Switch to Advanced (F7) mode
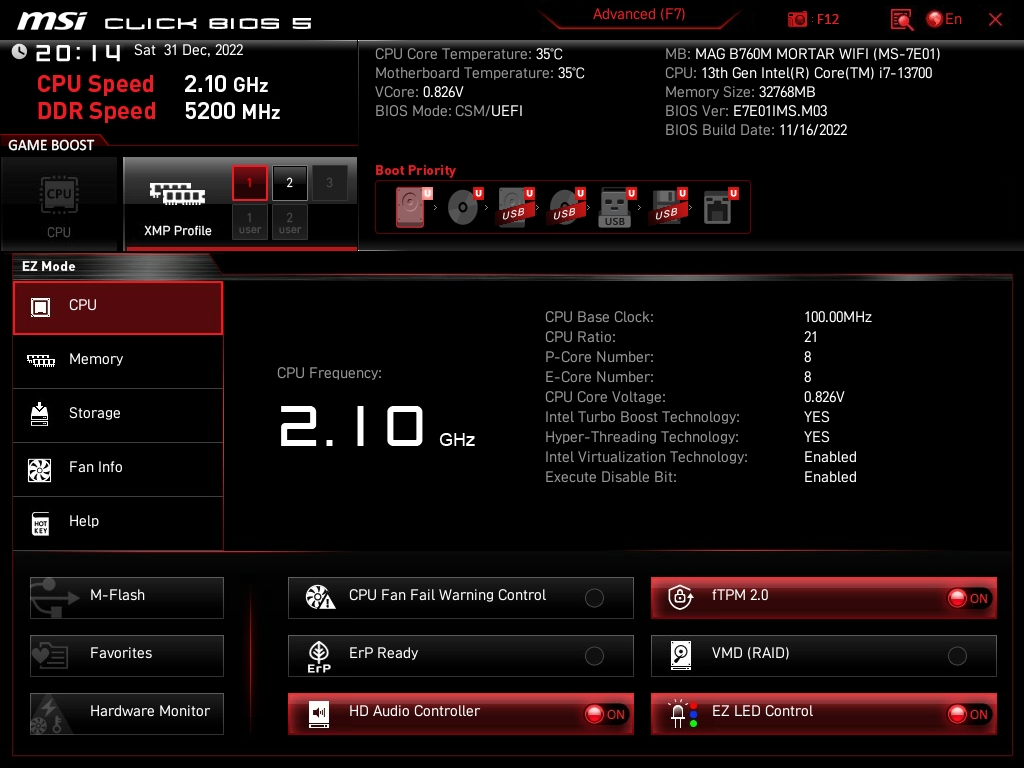Image resolution: width=1024 pixels, height=768 pixels. click(639, 14)
